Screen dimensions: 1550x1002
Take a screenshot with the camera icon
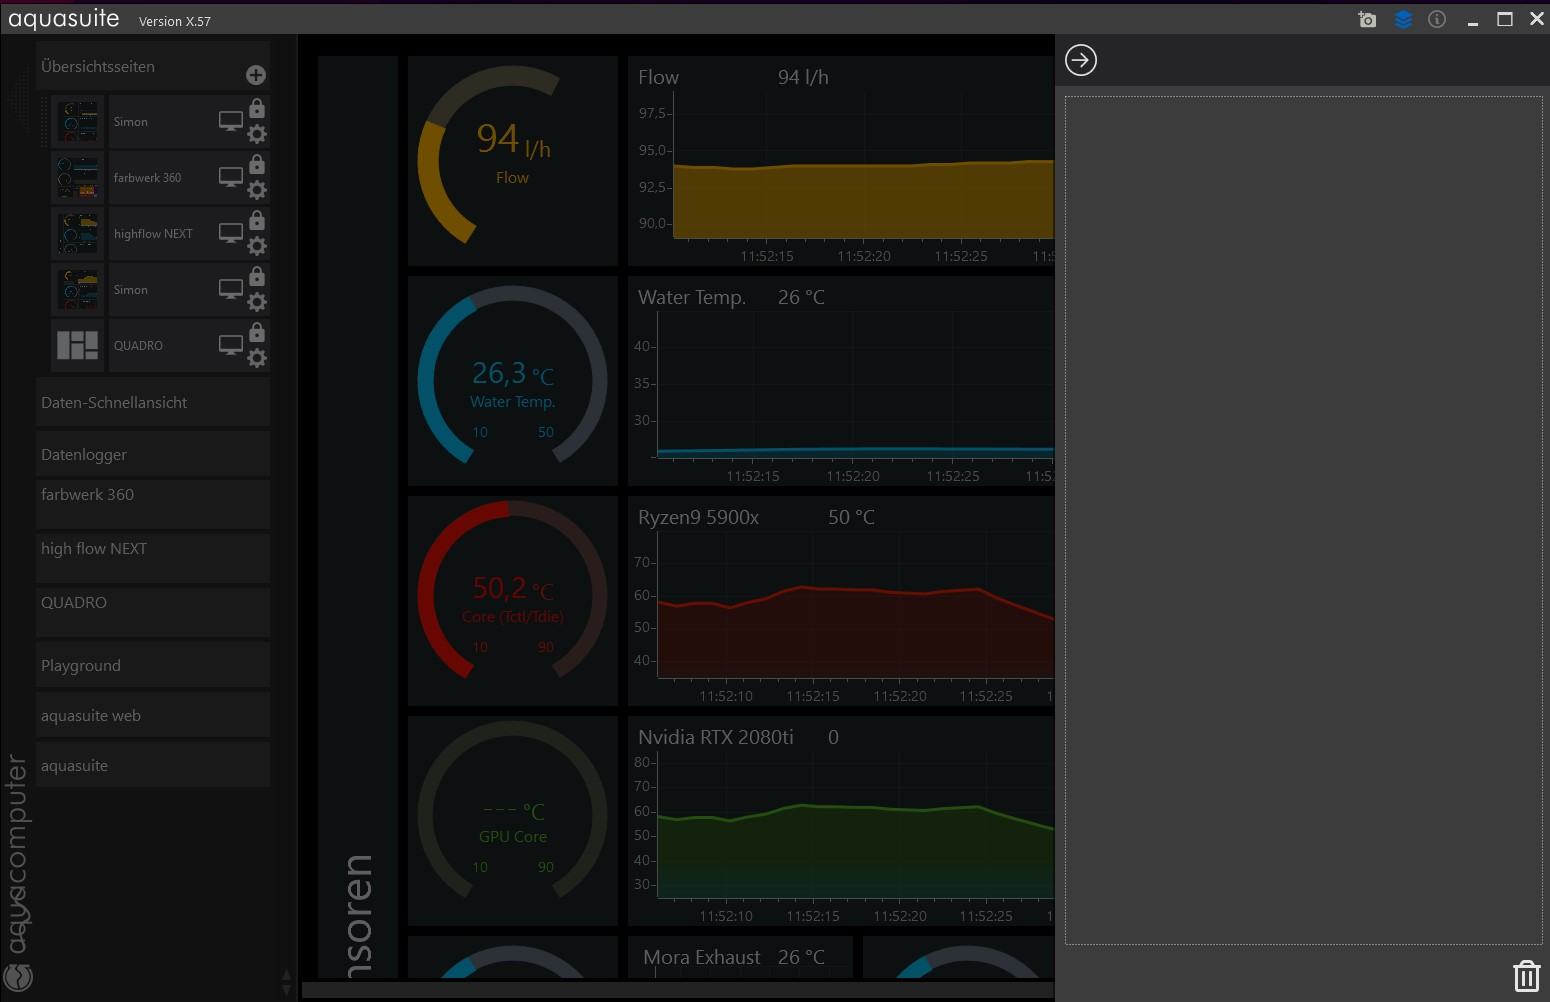click(1367, 19)
